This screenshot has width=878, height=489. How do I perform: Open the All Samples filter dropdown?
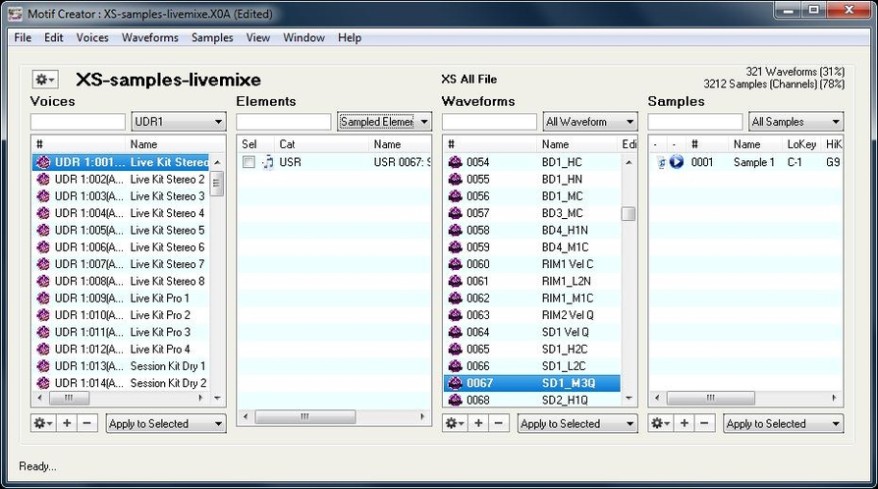796,122
